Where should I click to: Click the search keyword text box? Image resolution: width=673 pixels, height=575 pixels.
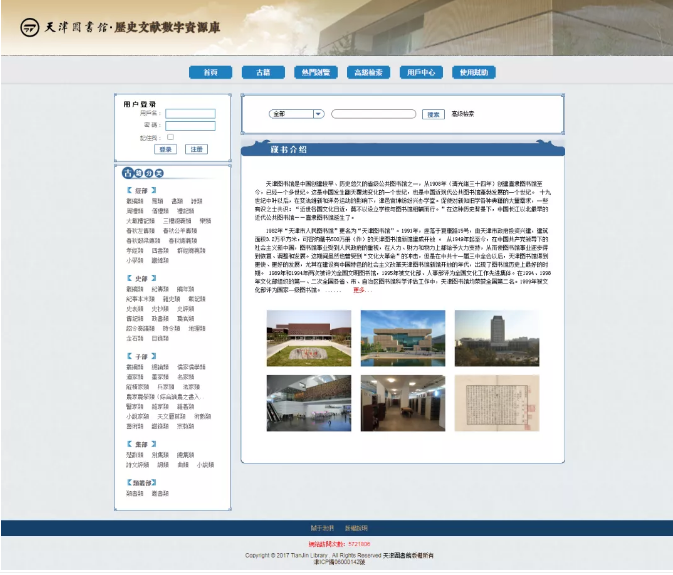coord(374,114)
